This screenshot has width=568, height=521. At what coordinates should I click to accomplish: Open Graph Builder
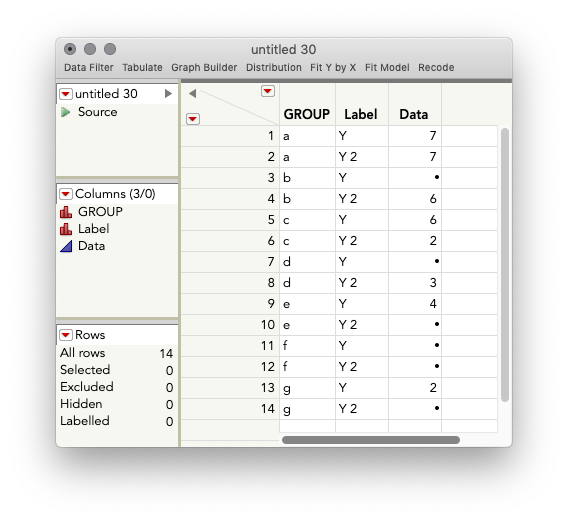click(x=204, y=67)
